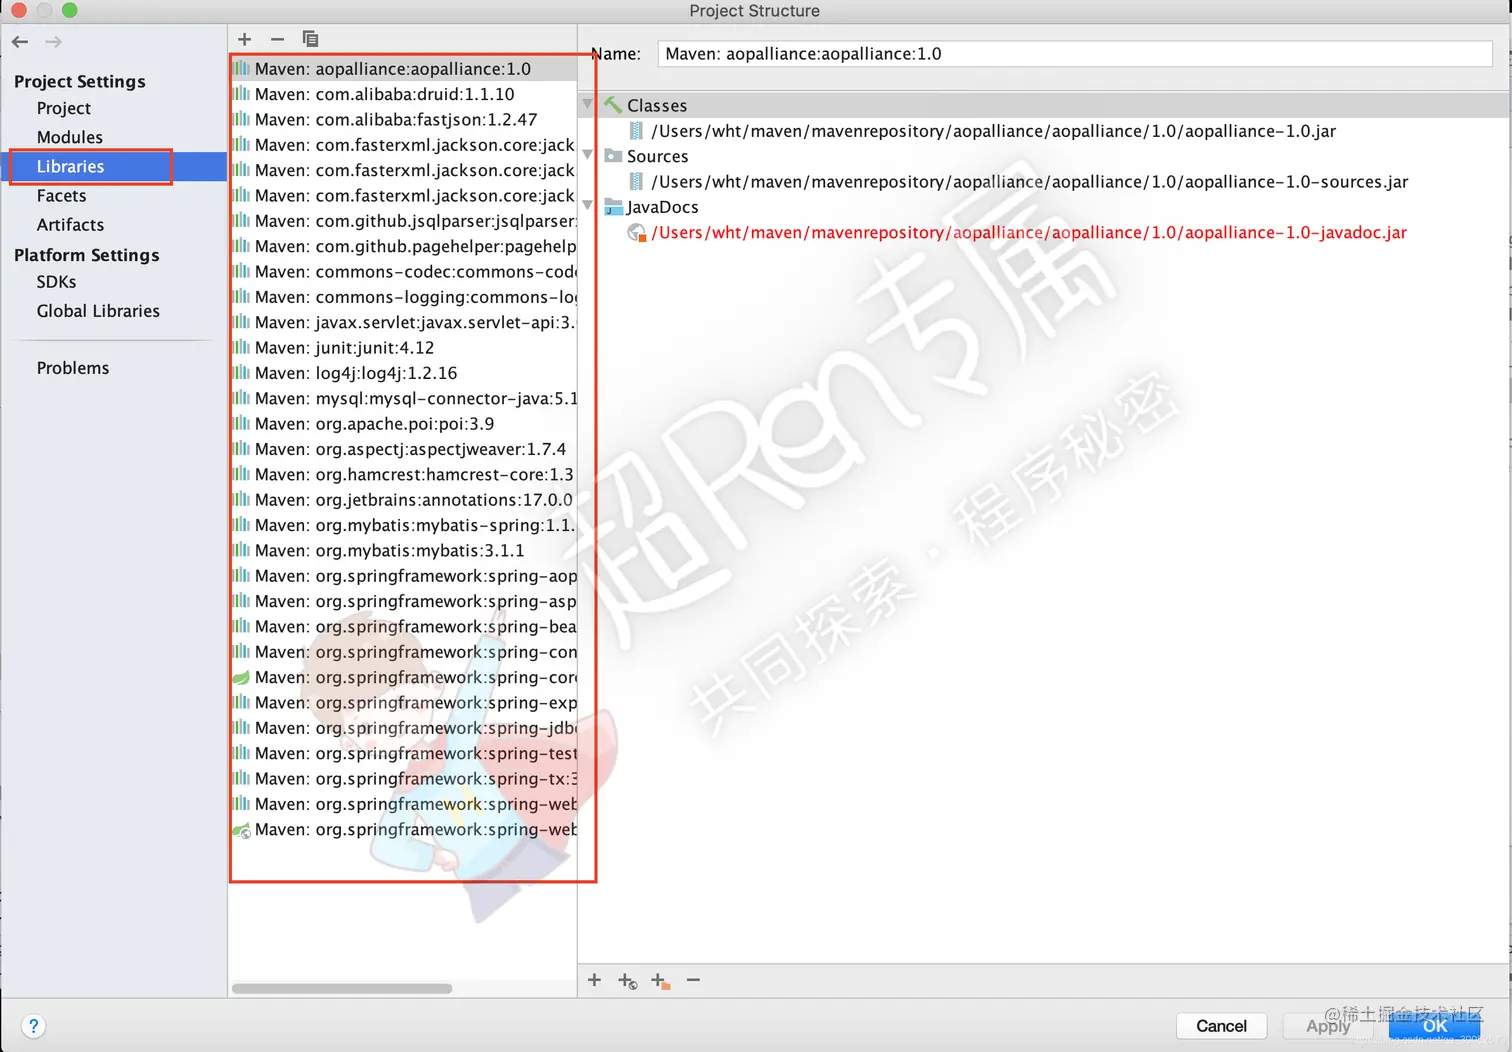Select Maven: hamcrest-core:1.3 library
The height and width of the screenshot is (1052, 1512).
click(x=404, y=474)
